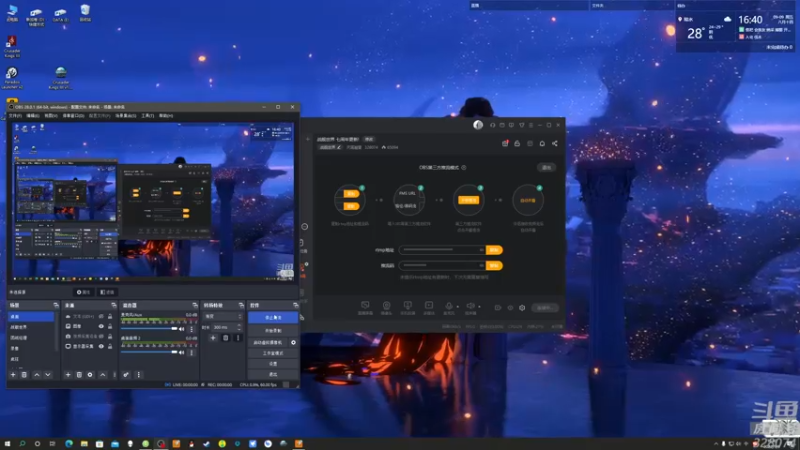The height and width of the screenshot is (450, 800).
Task: Open the View menu in OBS
Action: 51,116
